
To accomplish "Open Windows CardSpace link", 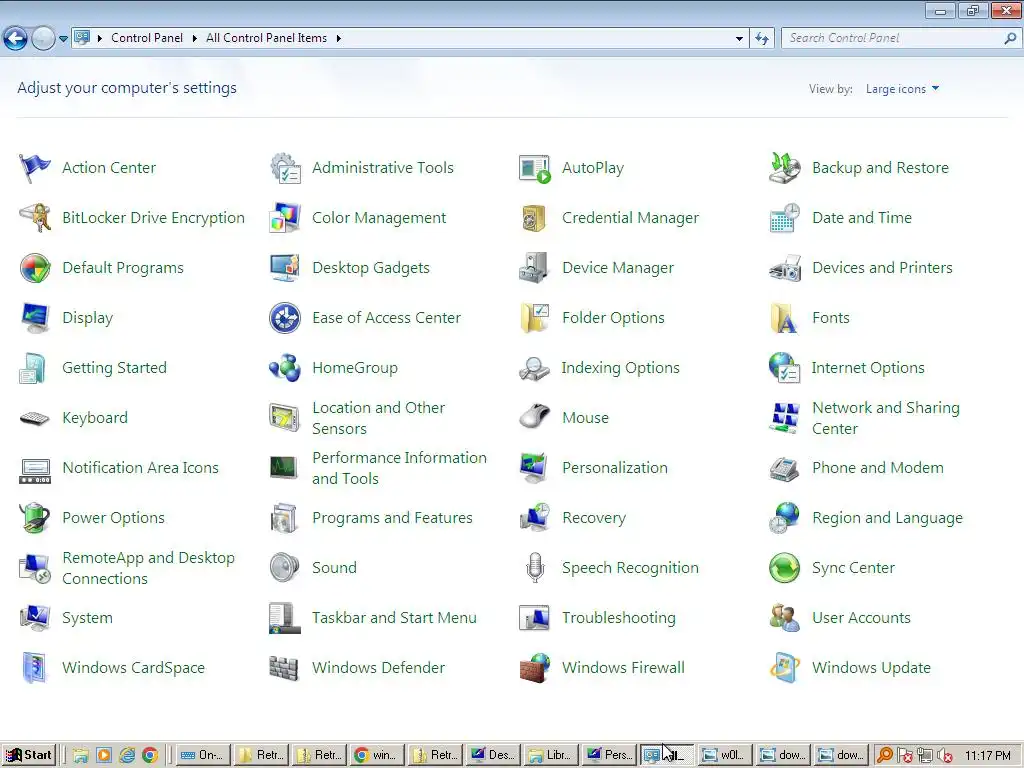I will 133,668.
